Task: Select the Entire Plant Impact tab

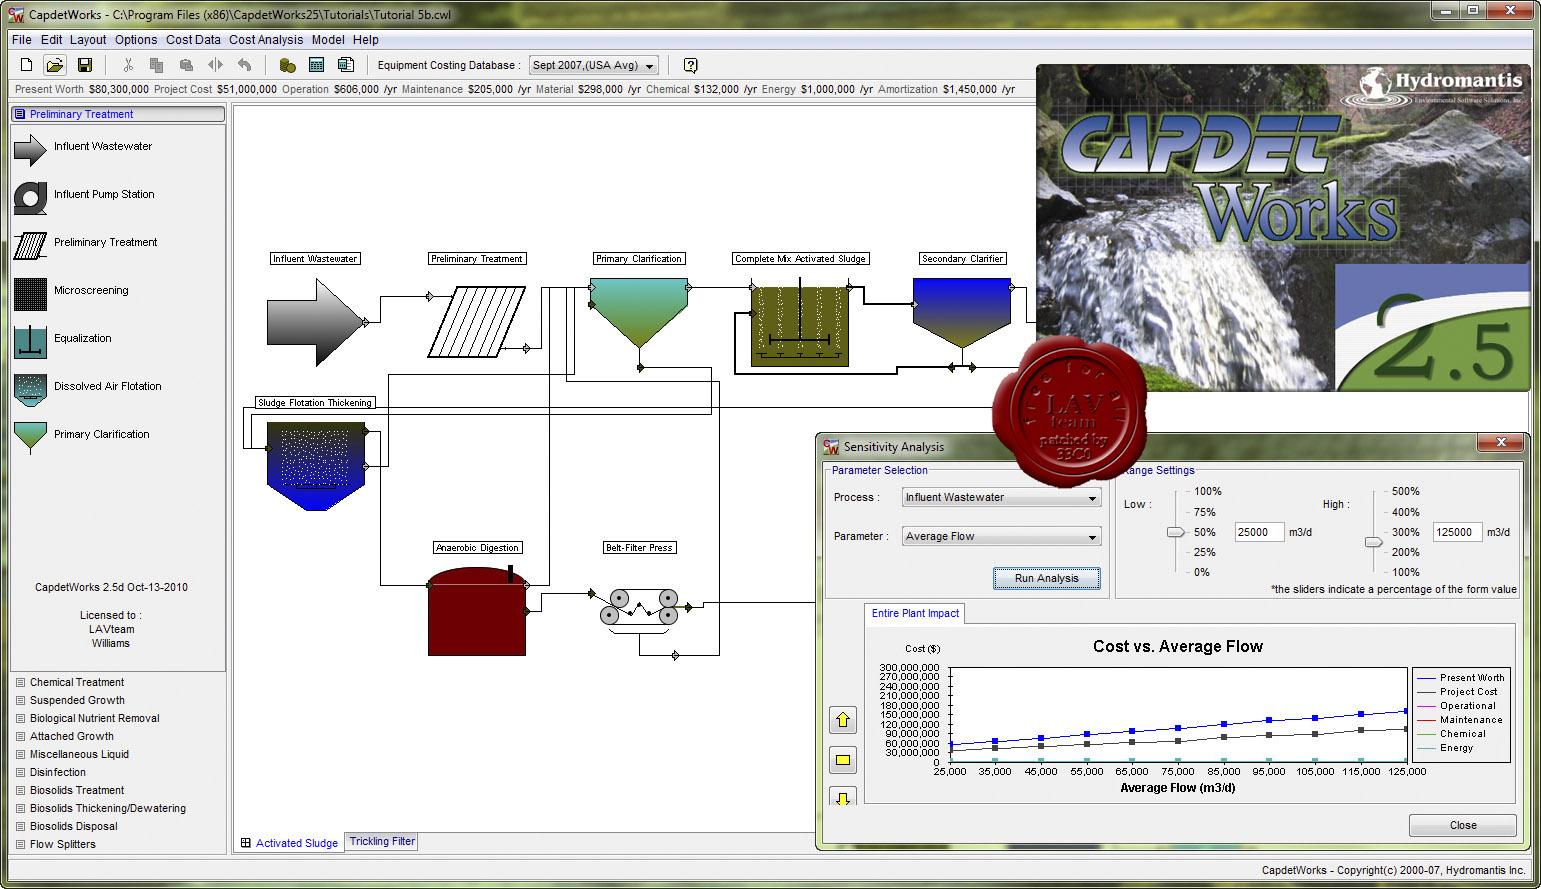Action: click(x=915, y=614)
